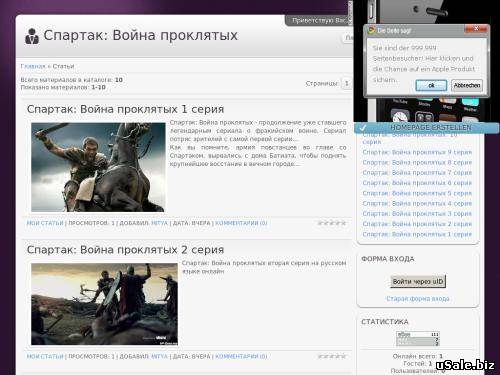Click the Войти через uID button
500x375 pixels.
418,281
